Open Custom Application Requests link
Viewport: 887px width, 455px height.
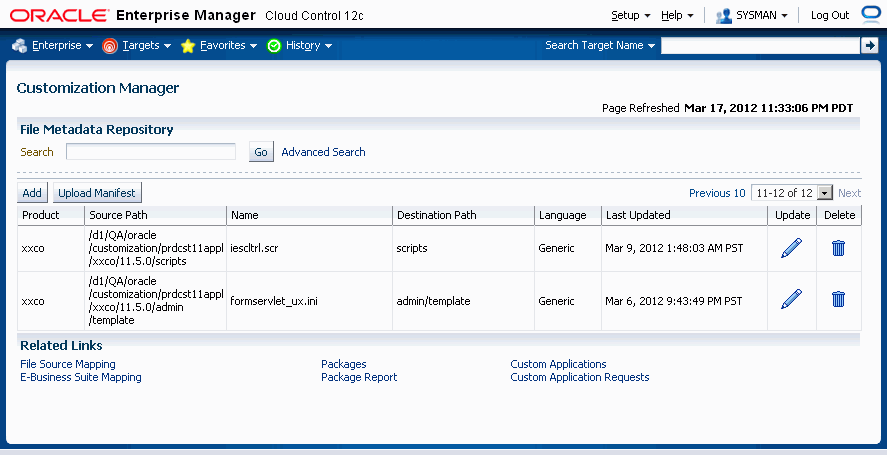pos(579,377)
